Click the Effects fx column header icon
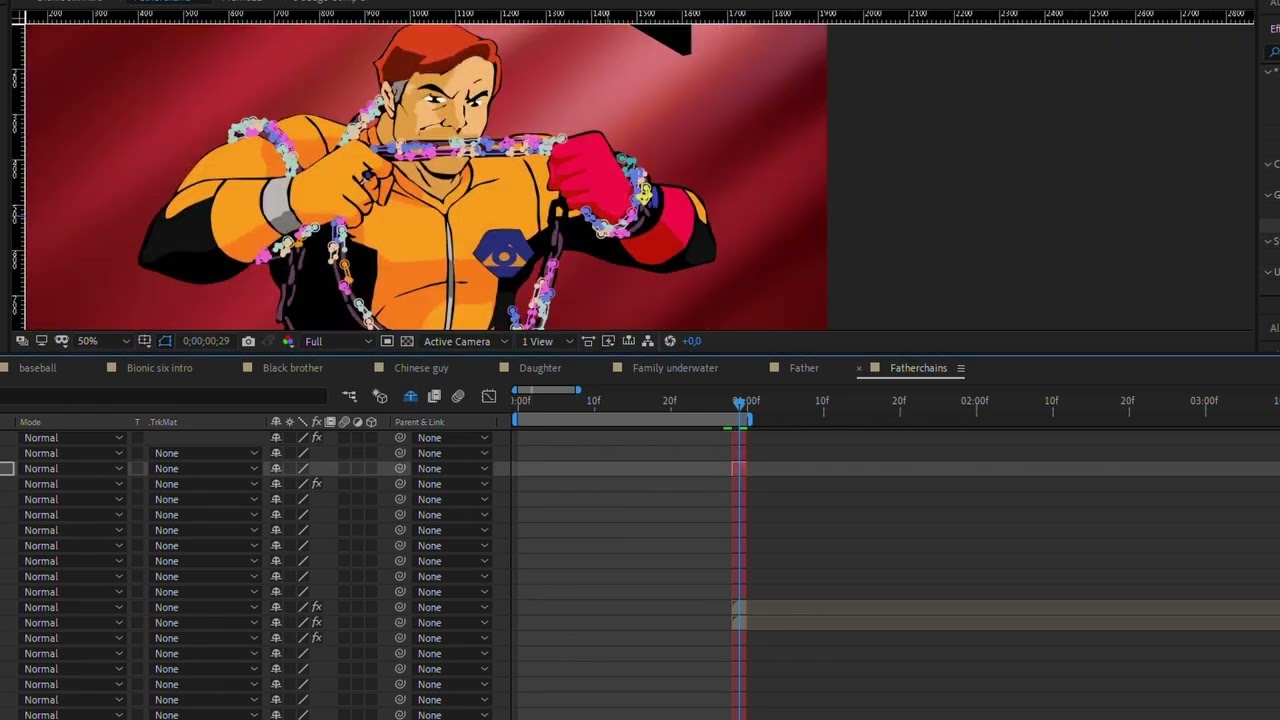 [317, 422]
